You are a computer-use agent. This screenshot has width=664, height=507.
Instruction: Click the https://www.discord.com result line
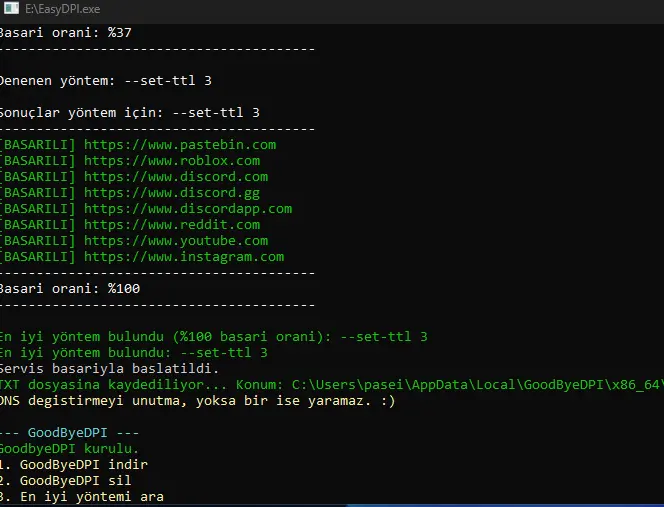(x=134, y=177)
